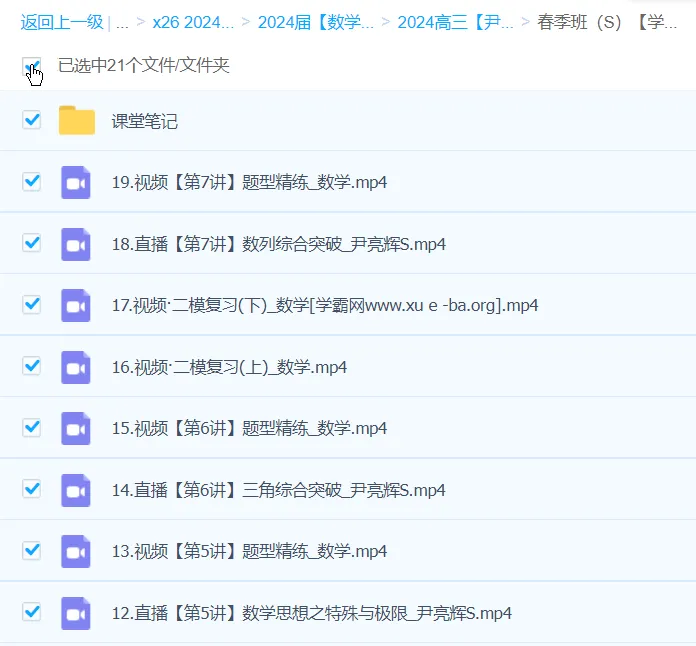Click video icon for 12.直播【第5讲】数学思想之特殊与极限
696x646 pixels.
(x=76, y=613)
